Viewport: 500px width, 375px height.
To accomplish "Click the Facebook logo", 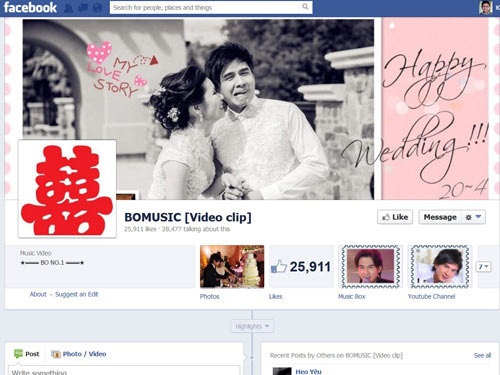I will point(30,7).
